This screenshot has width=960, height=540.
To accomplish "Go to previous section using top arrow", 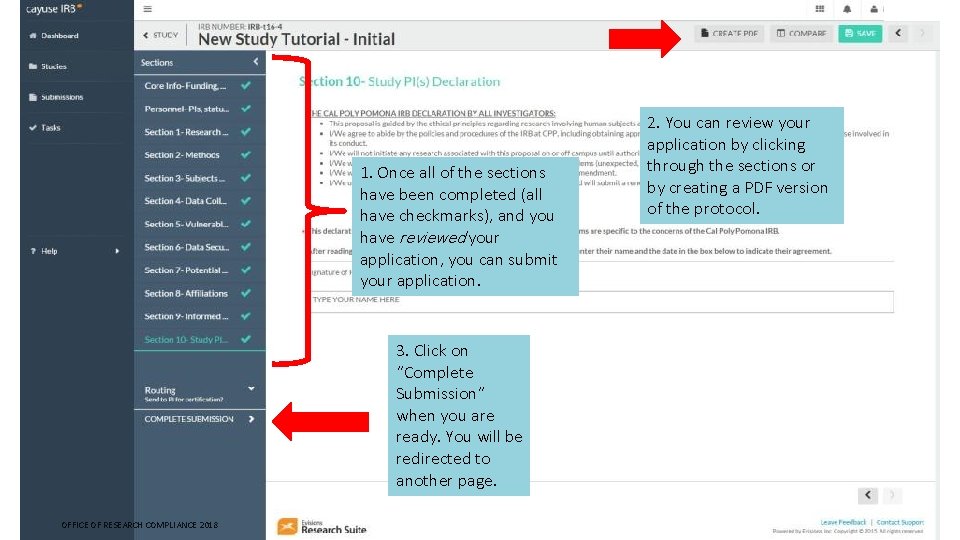I will click(898, 33).
